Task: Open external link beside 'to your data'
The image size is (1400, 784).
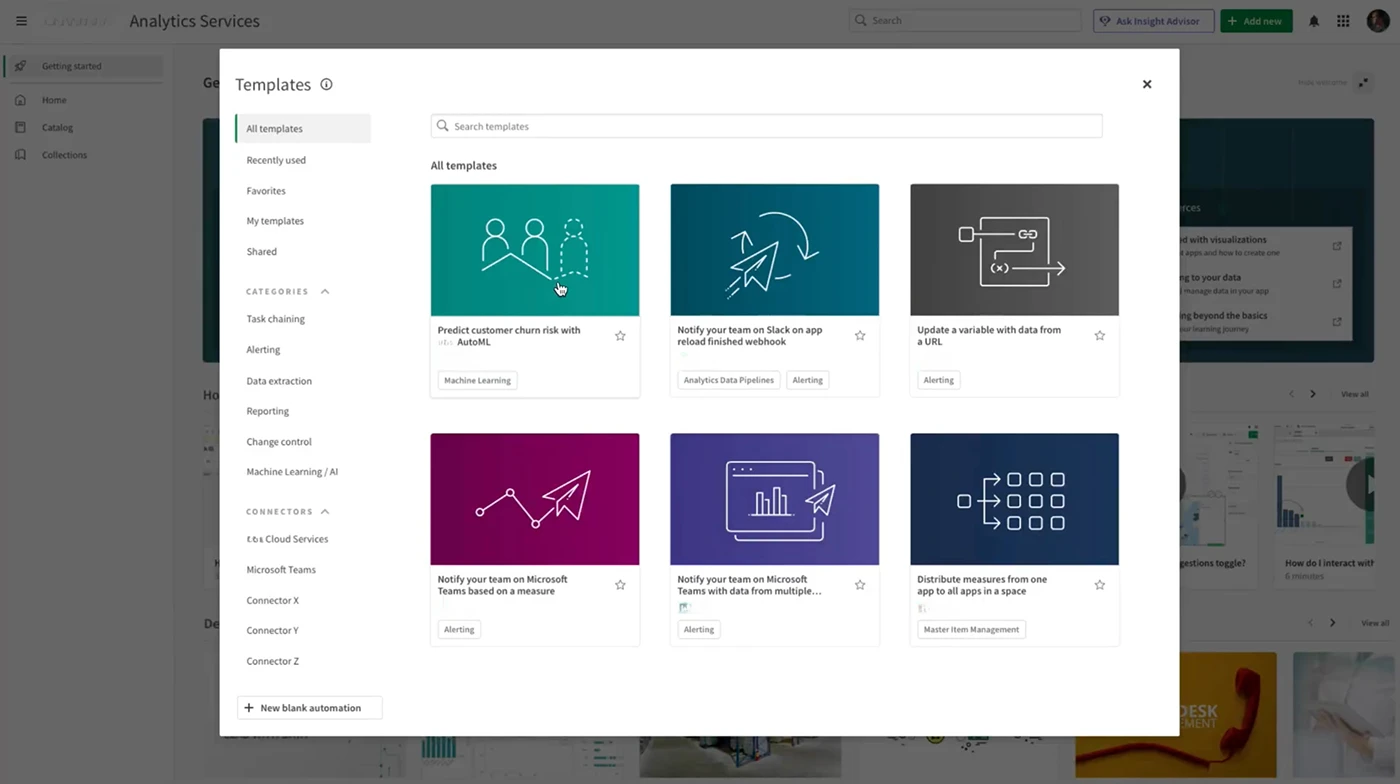Action: pos(1337,284)
